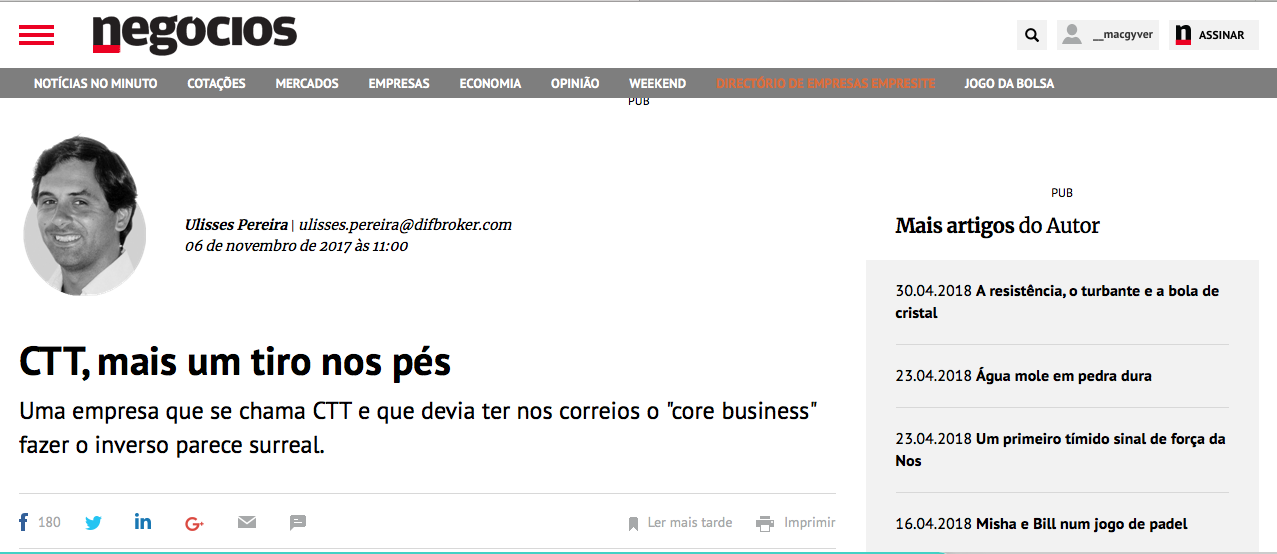Open the Cotações menu item

coord(216,83)
